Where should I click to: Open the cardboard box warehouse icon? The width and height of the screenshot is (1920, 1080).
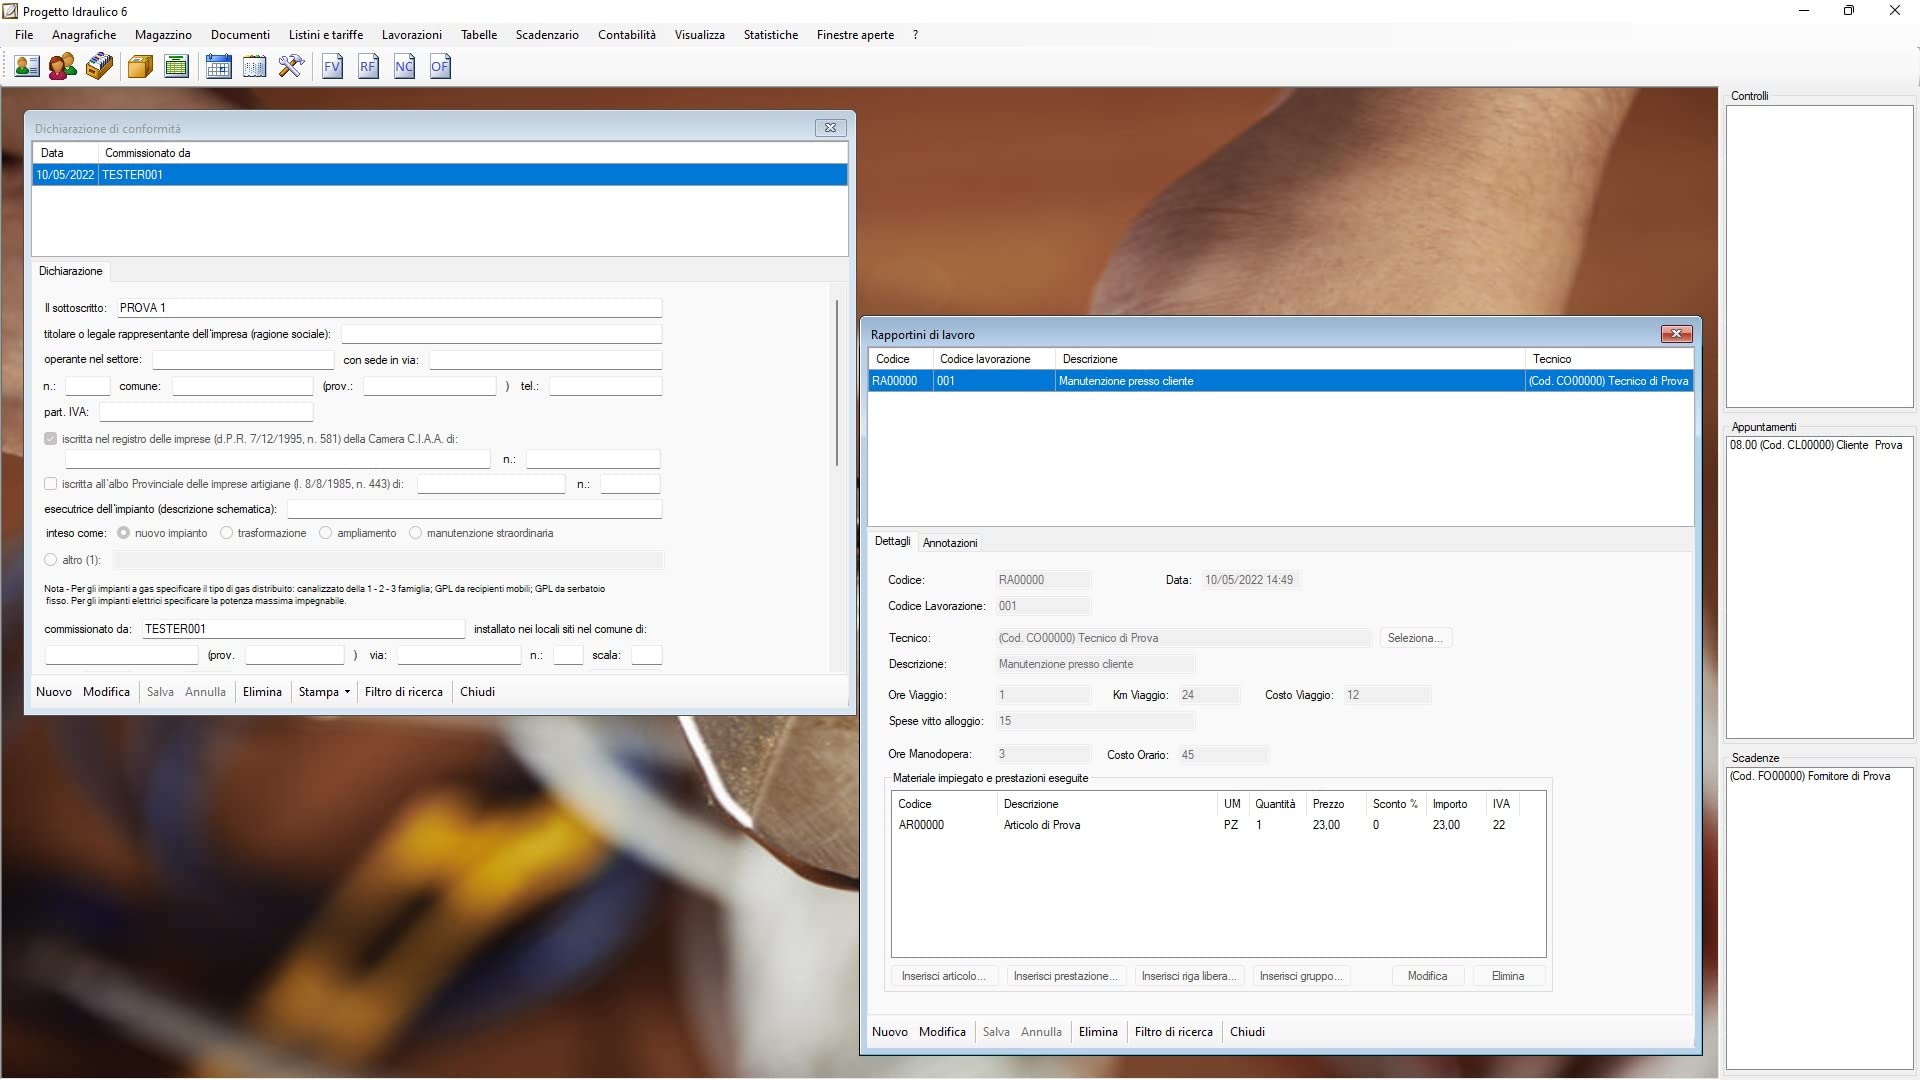(x=140, y=67)
